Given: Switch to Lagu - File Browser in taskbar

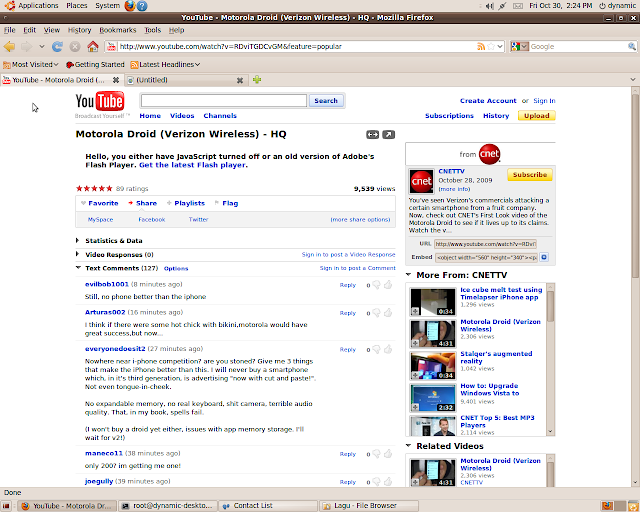Looking at the screenshot, I should coord(369,506).
